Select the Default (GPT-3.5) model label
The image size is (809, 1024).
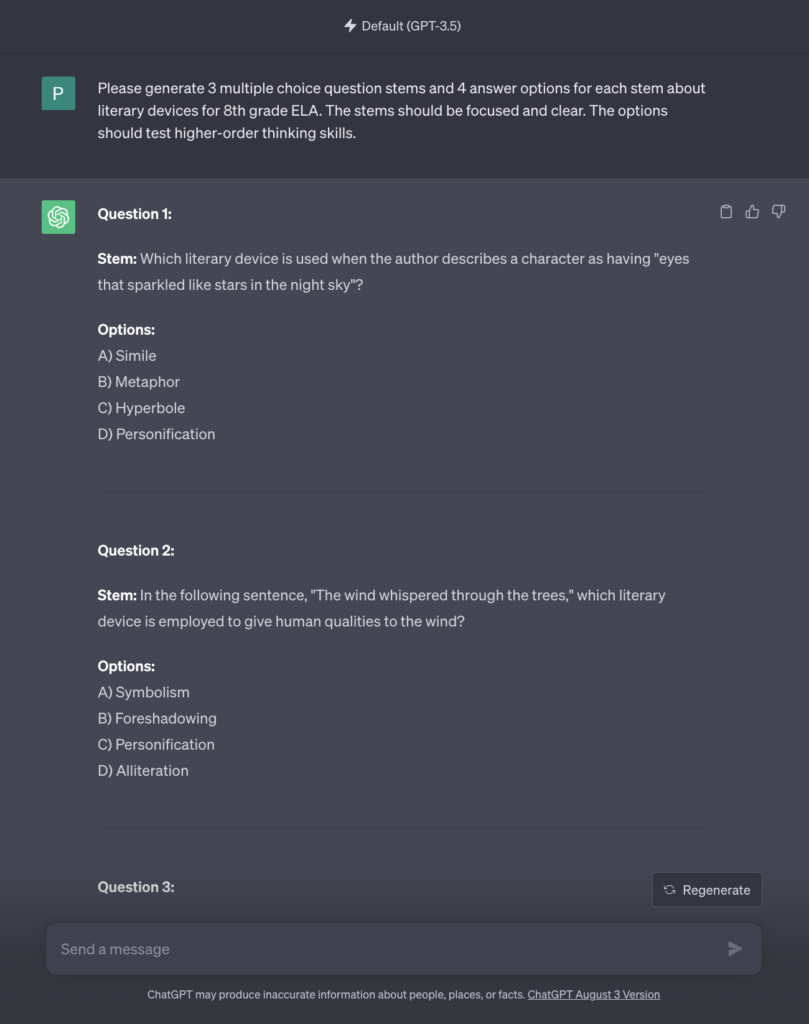coord(411,26)
